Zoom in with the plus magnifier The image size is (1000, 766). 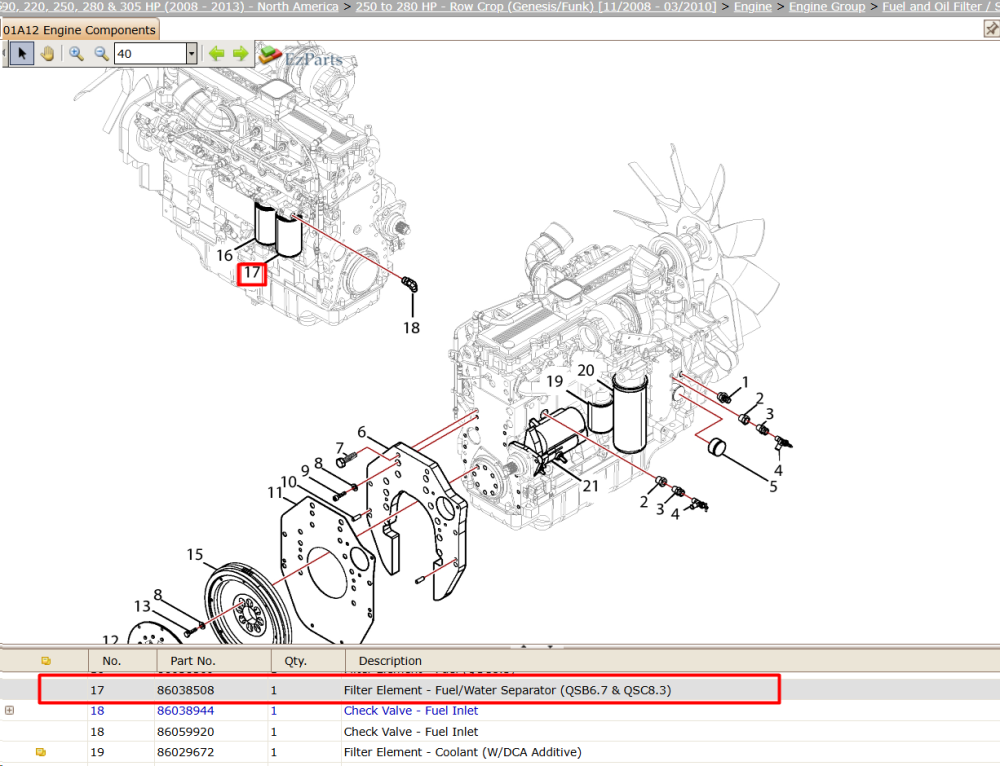[77, 54]
